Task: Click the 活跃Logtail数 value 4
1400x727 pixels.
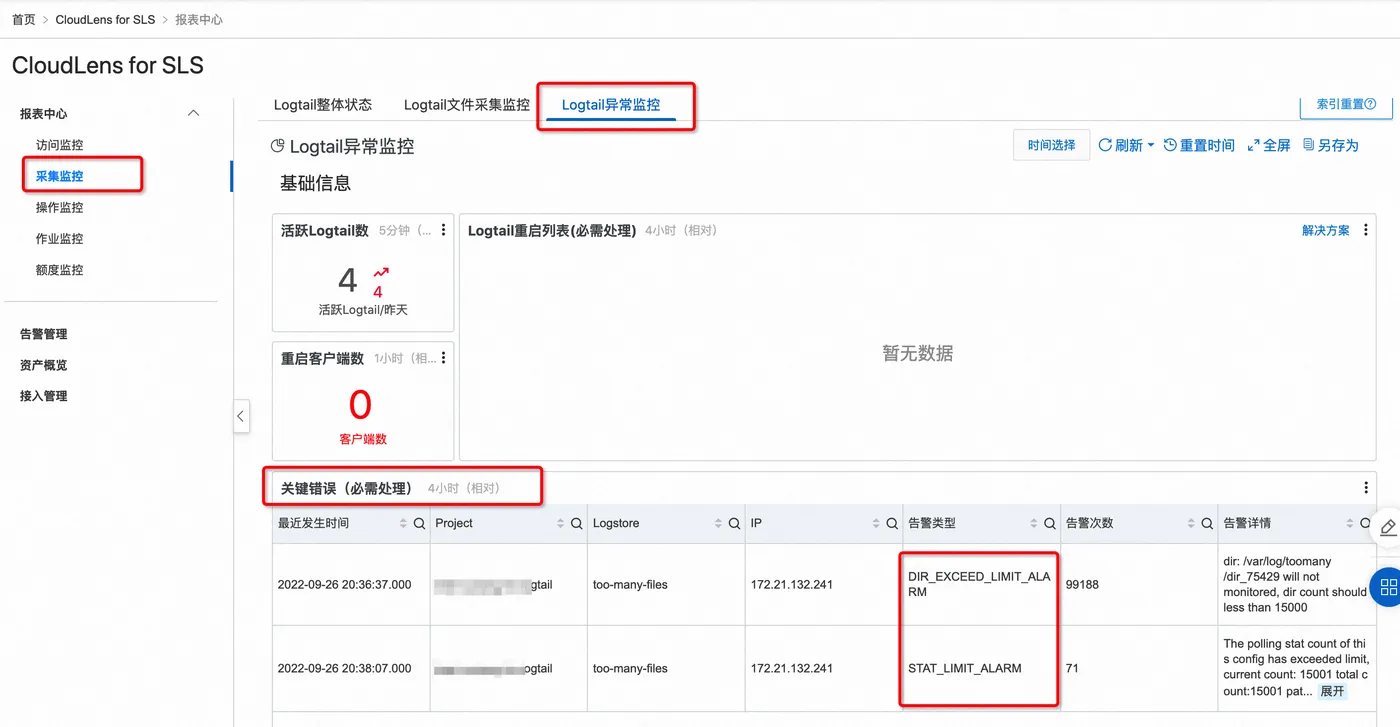Action: [x=348, y=281]
